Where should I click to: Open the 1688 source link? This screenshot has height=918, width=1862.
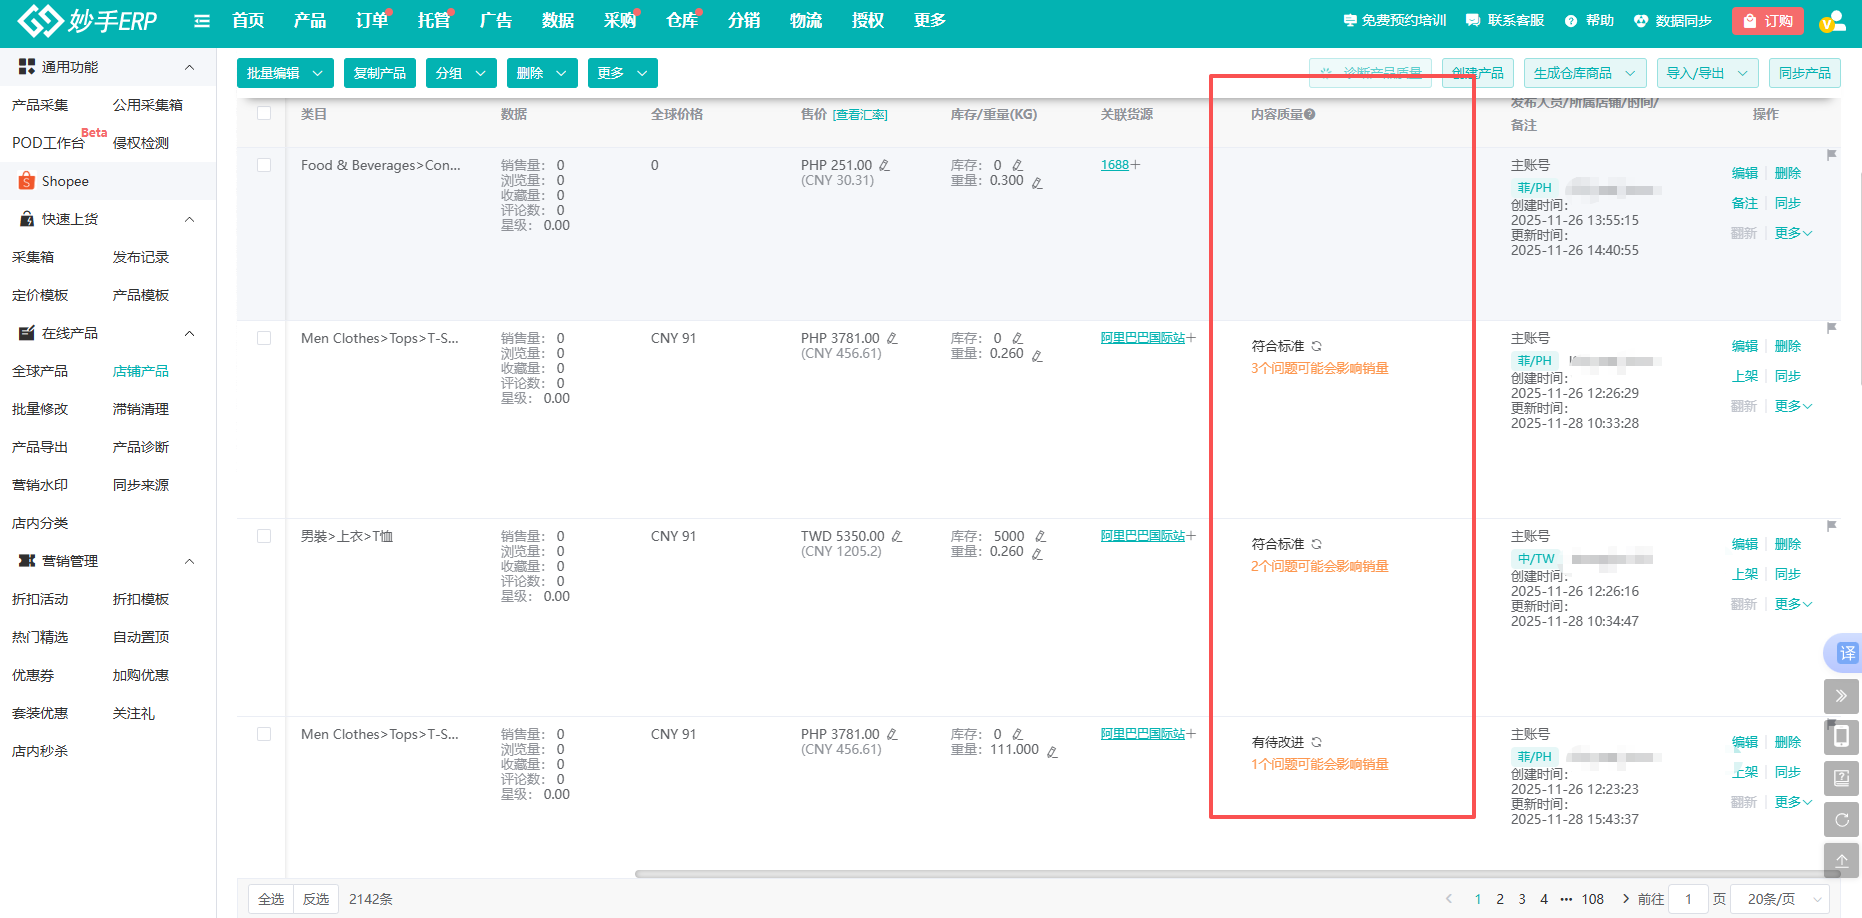(x=1114, y=165)
